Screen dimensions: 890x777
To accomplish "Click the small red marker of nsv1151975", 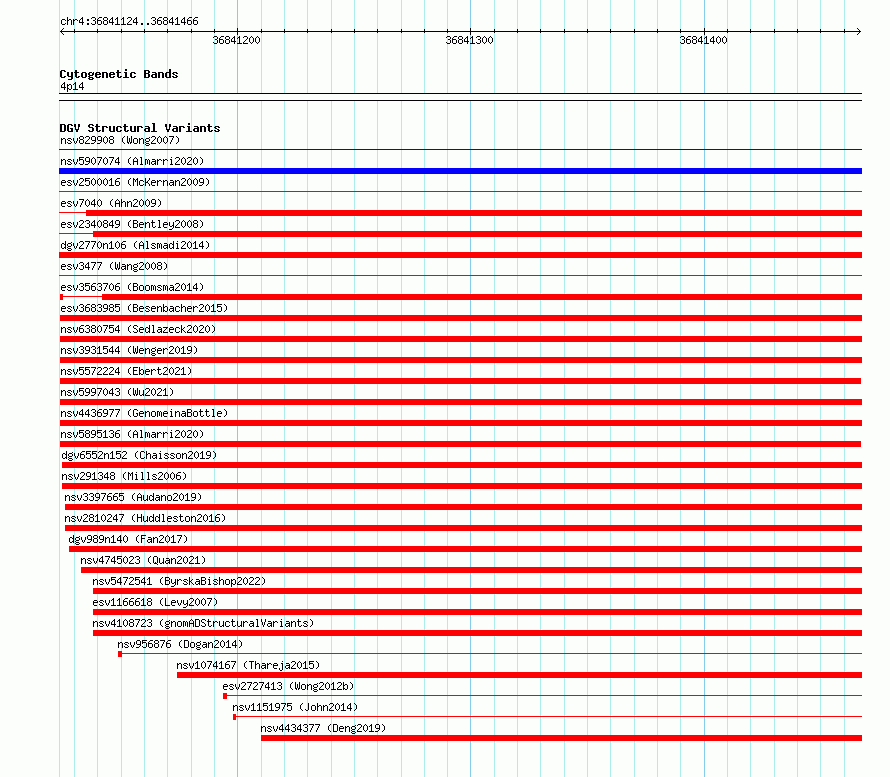I will (234, 717).
